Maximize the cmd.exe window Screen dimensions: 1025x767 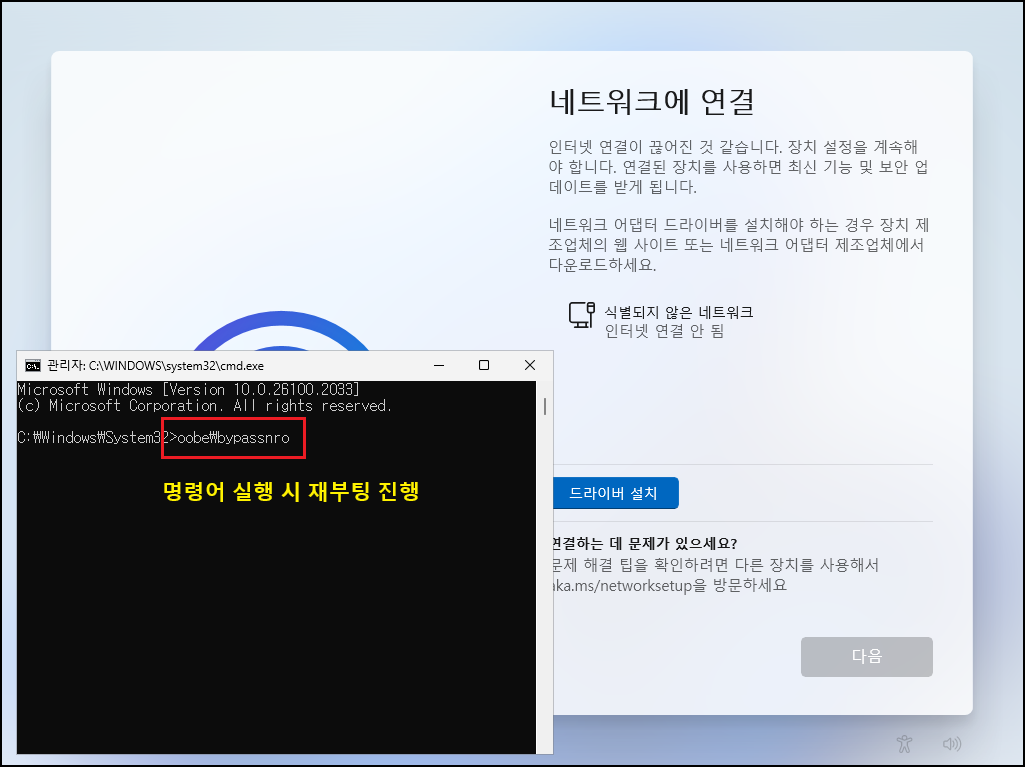(x=484, y=366)
